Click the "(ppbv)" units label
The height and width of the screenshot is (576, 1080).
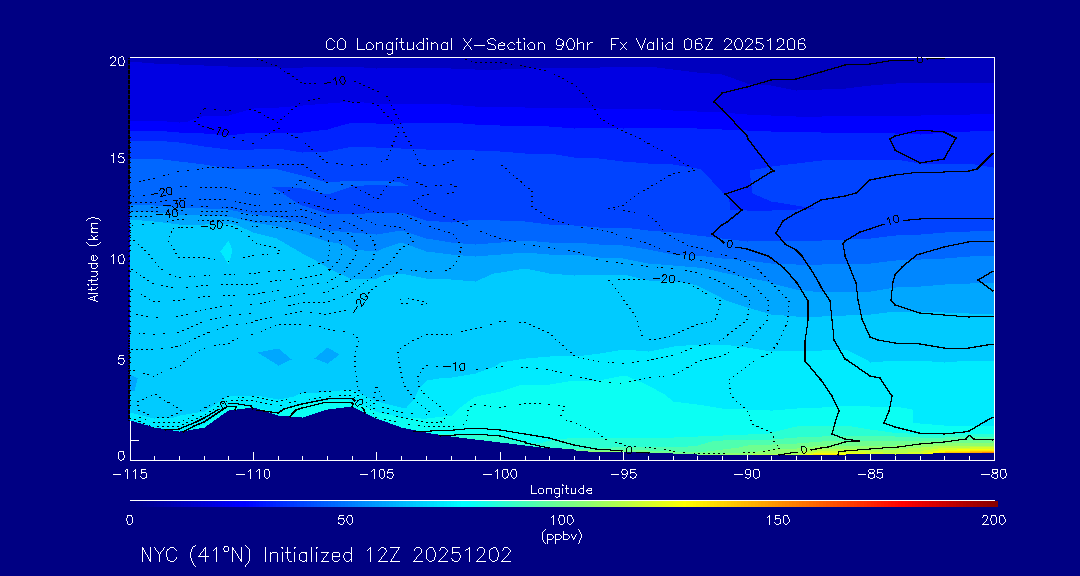tap(563, 535)
